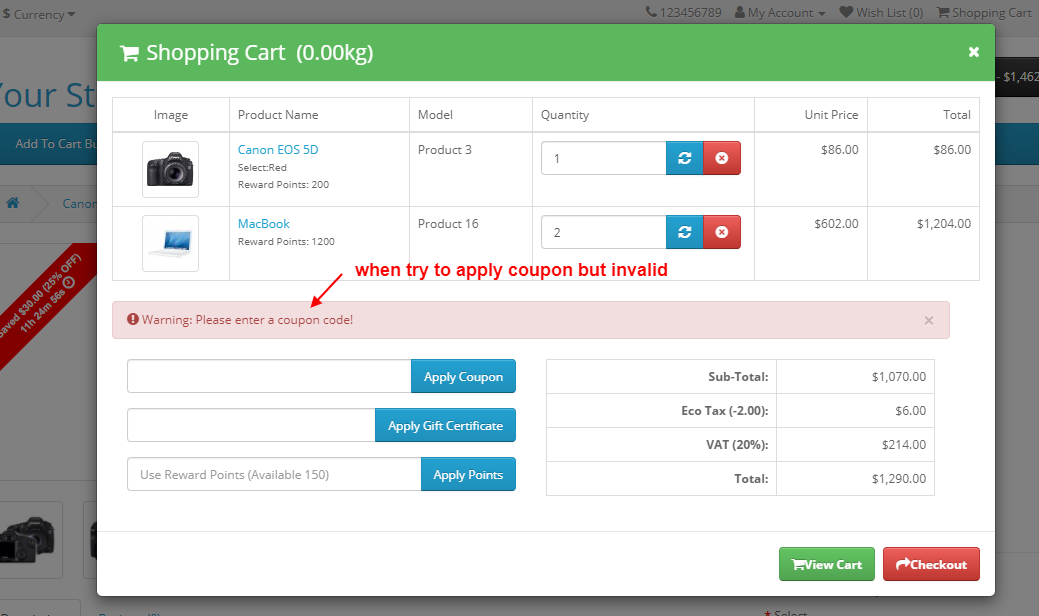1039x616 pixels.
Task: Update quantity for Canon EOS 5D
Action: click(684, 158)
